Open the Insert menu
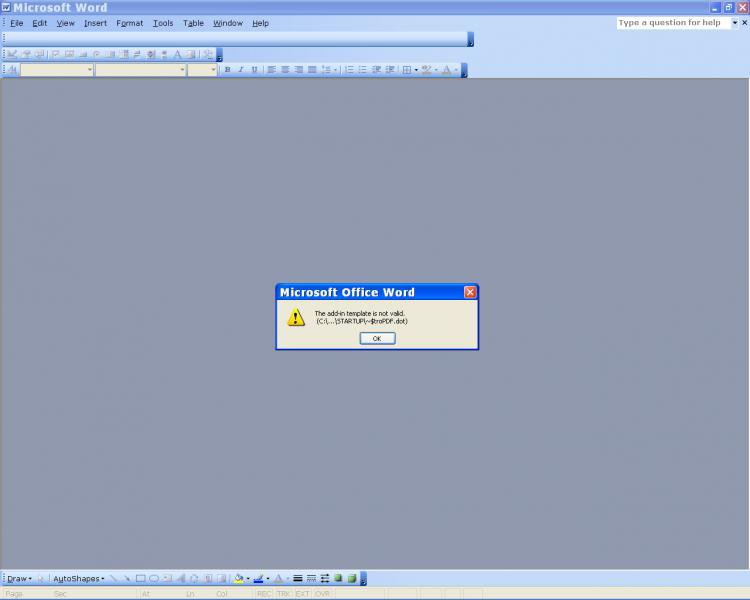The image size is (750, 600). click(95, 23)
